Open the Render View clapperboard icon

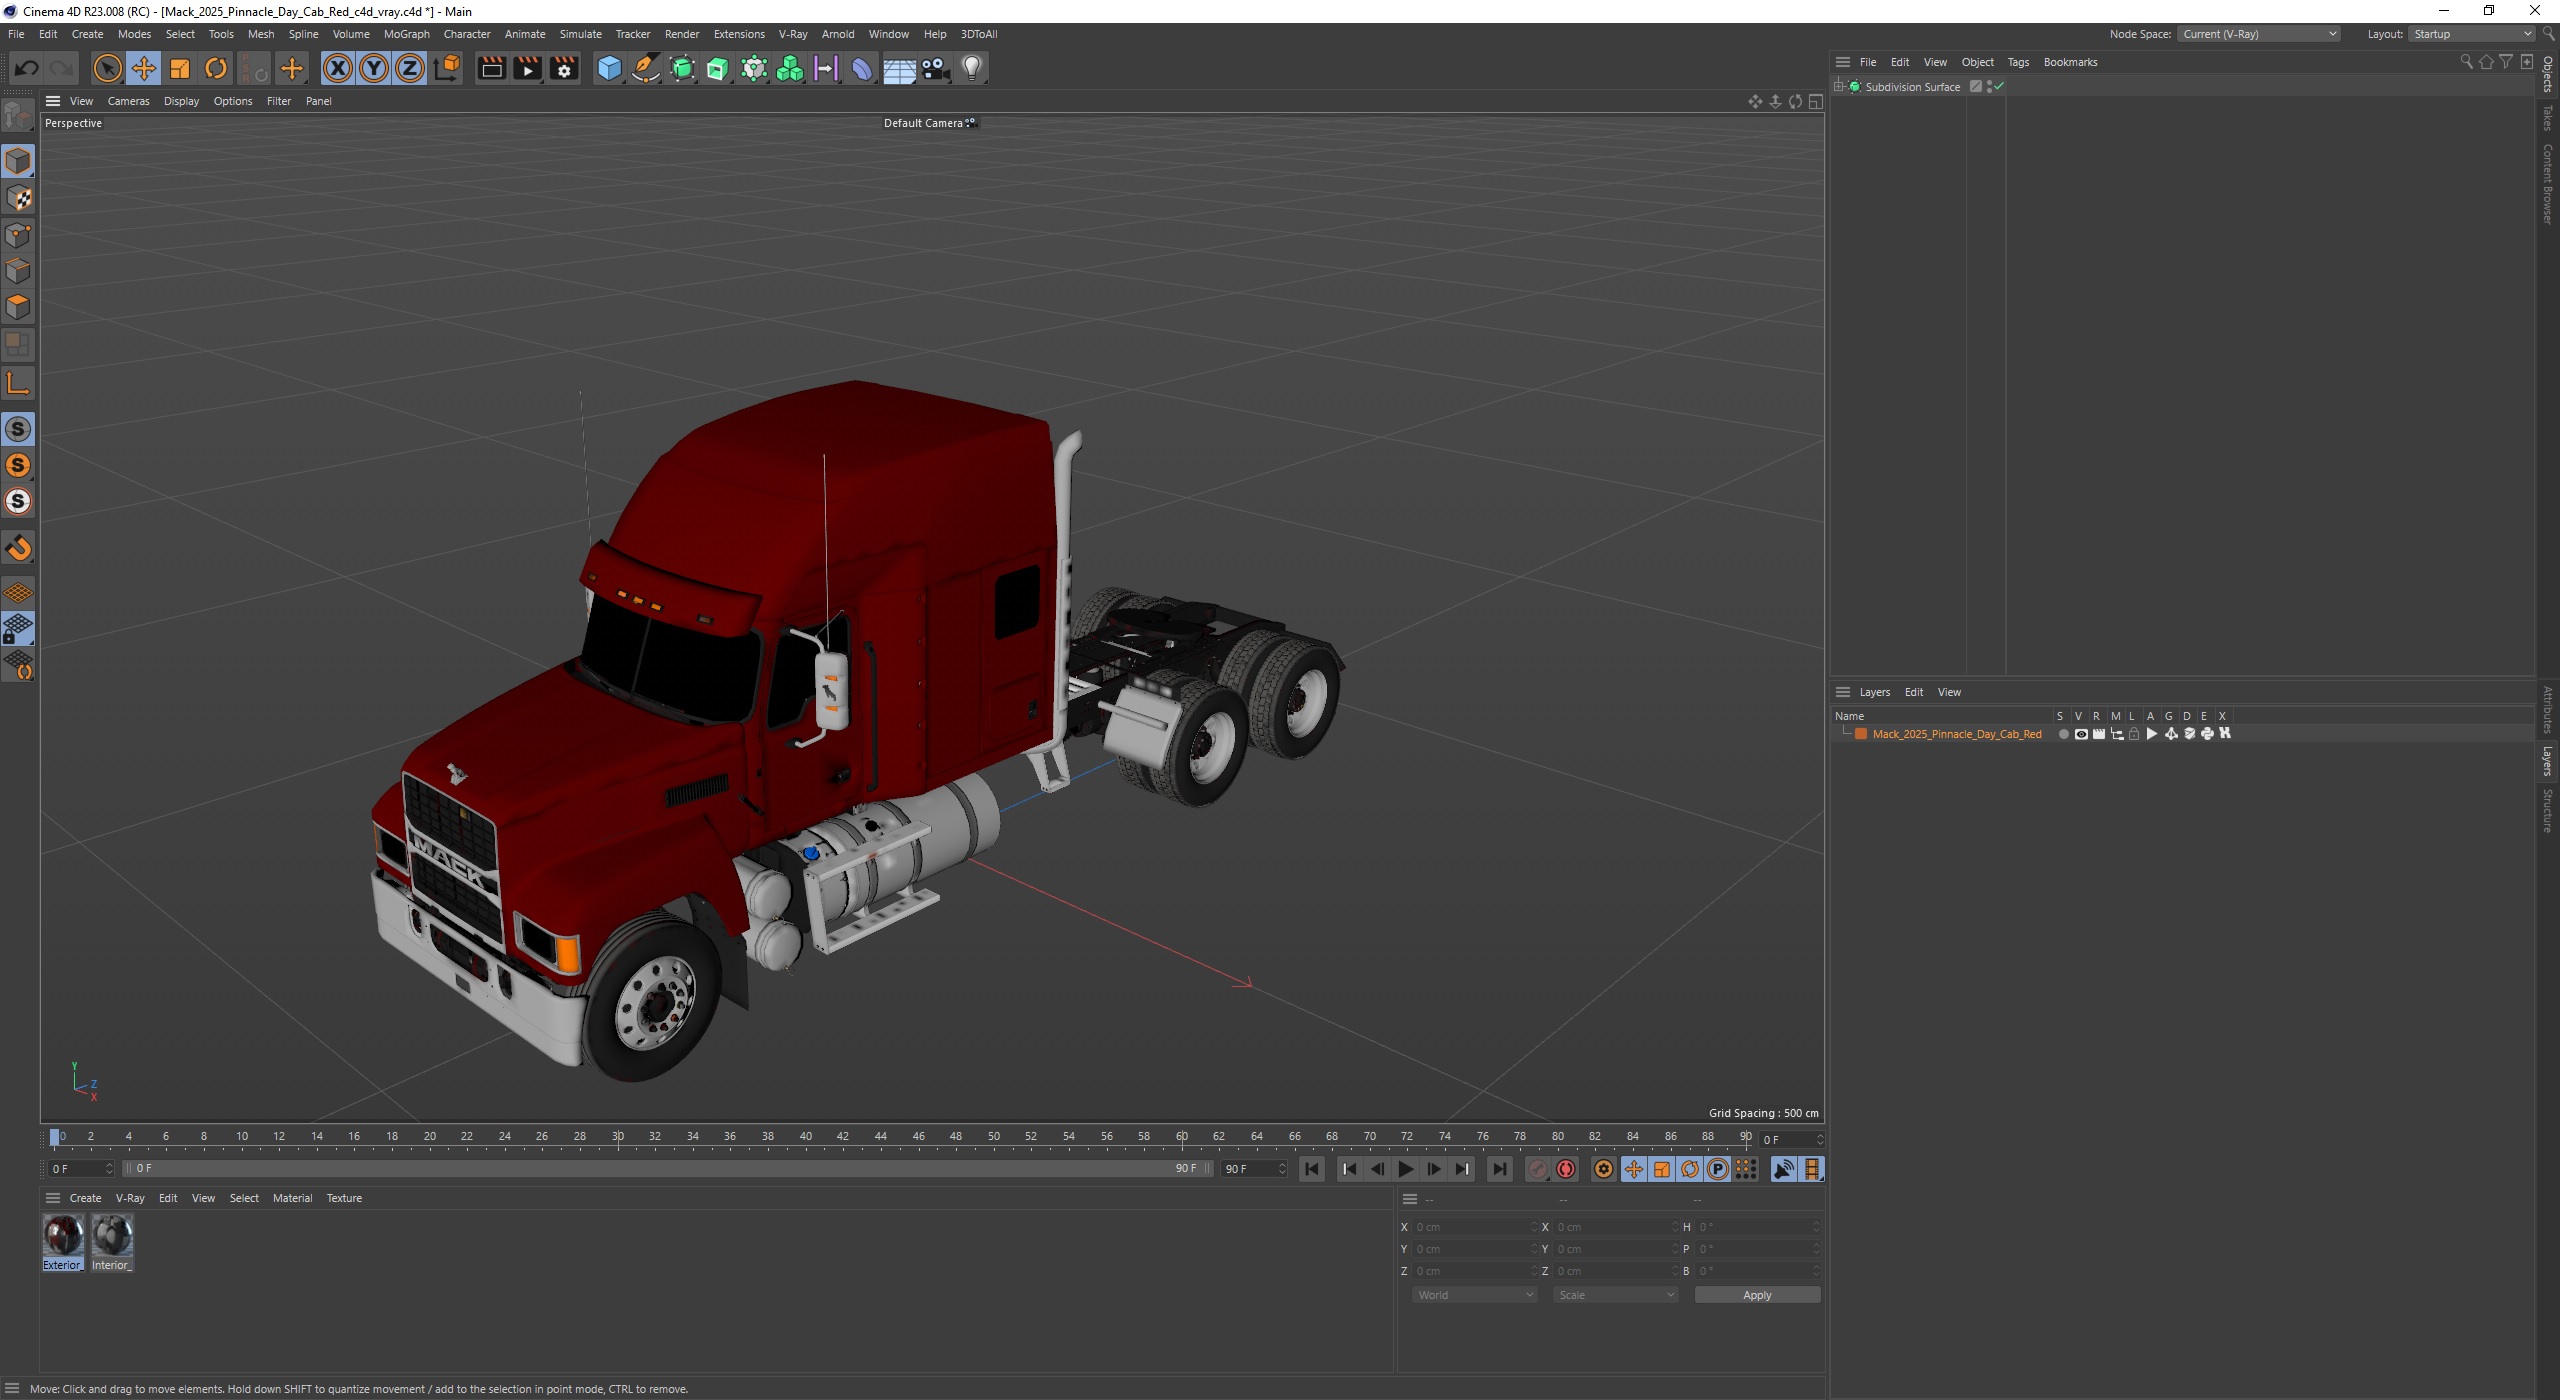pyautogui.click(x=491, y=68)
